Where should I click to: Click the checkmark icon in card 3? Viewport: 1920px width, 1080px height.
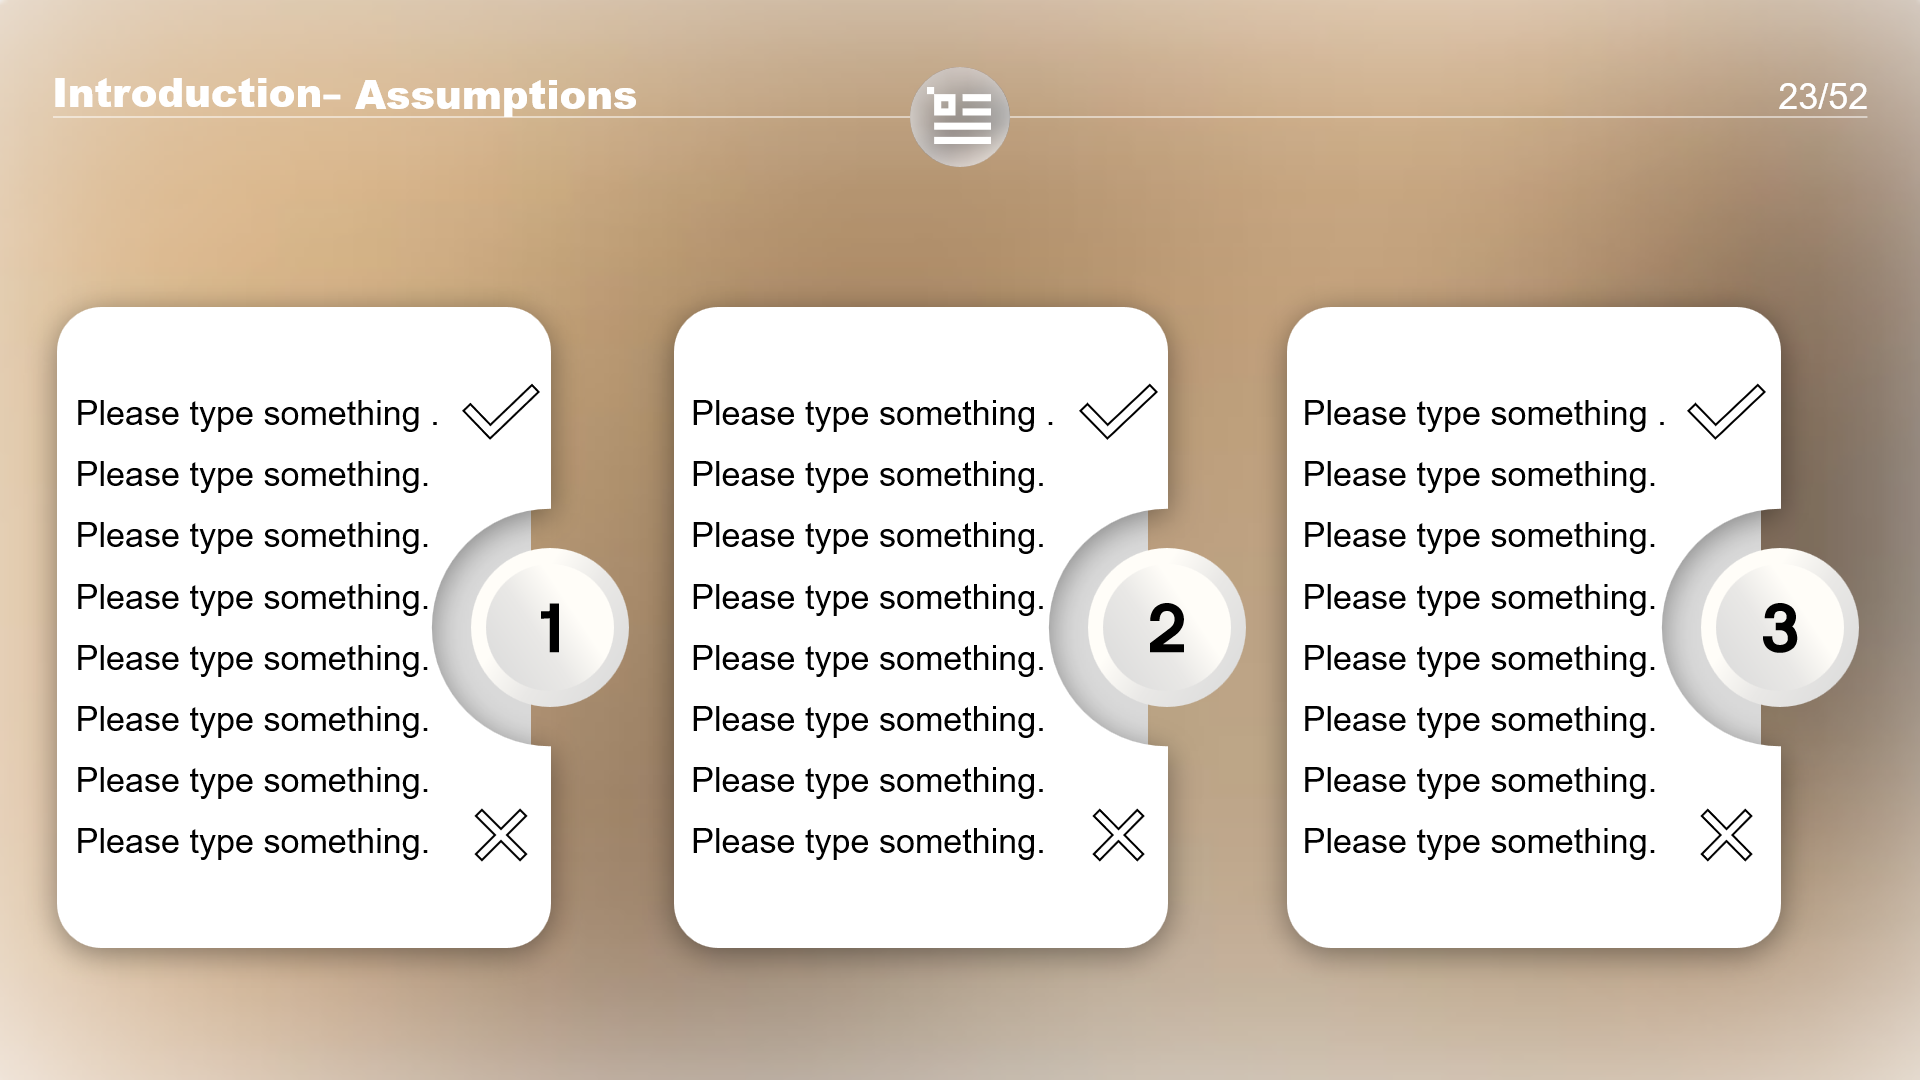pyautogui.click(x=1725, y=411)
